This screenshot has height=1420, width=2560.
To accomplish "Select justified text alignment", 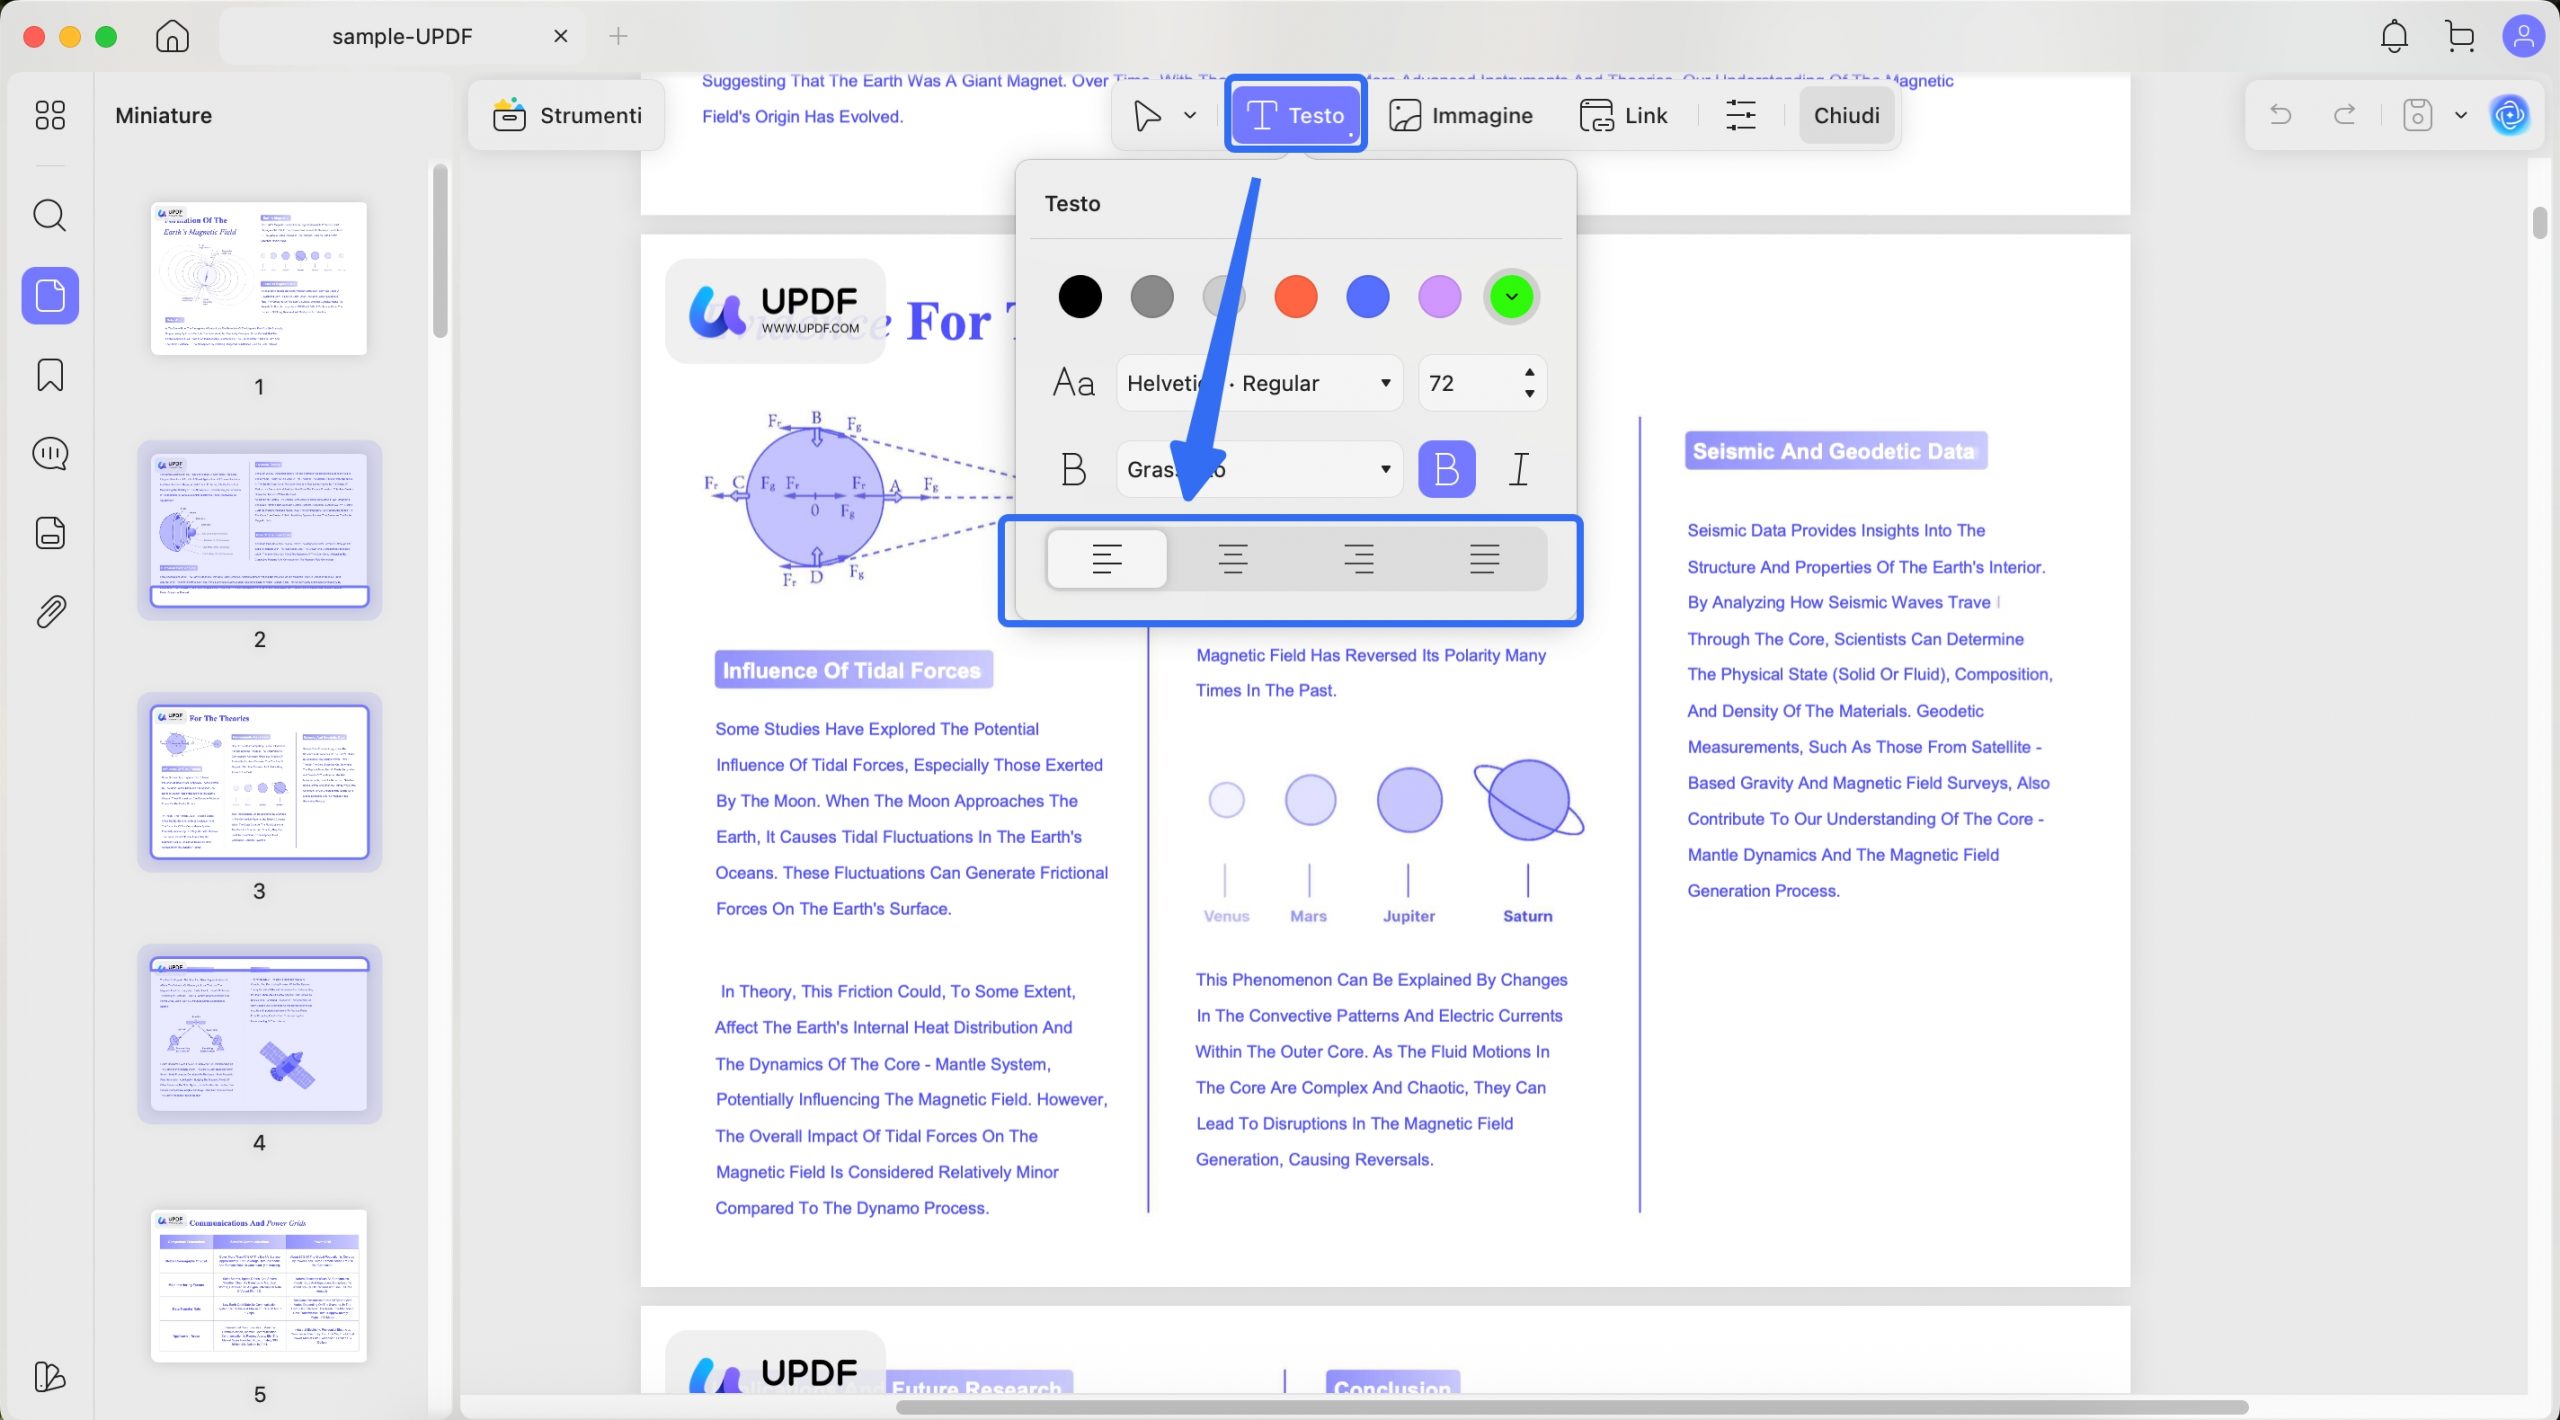I will 1484,558.
